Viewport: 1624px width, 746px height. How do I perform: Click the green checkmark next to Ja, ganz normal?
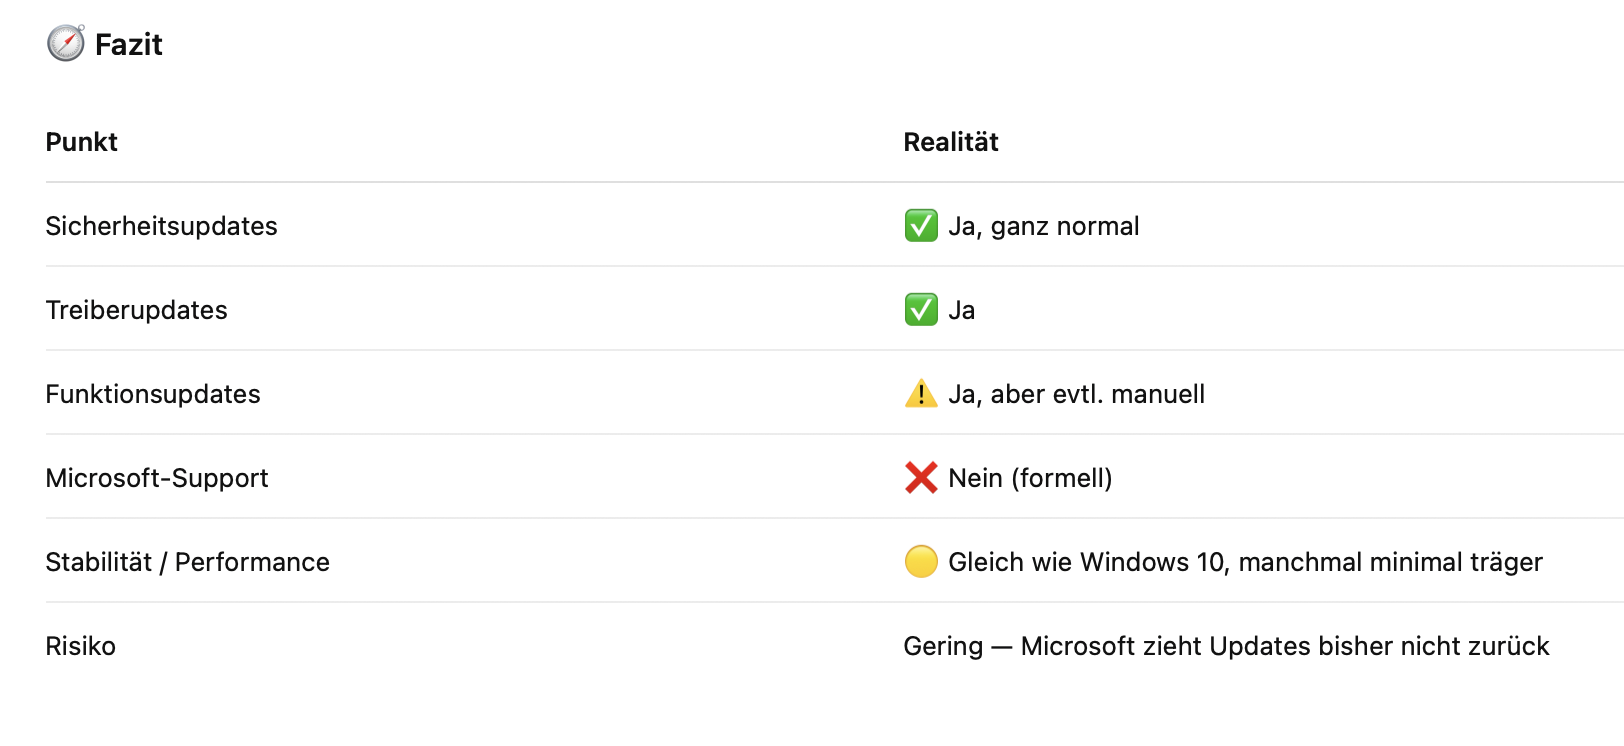point(921,226)
